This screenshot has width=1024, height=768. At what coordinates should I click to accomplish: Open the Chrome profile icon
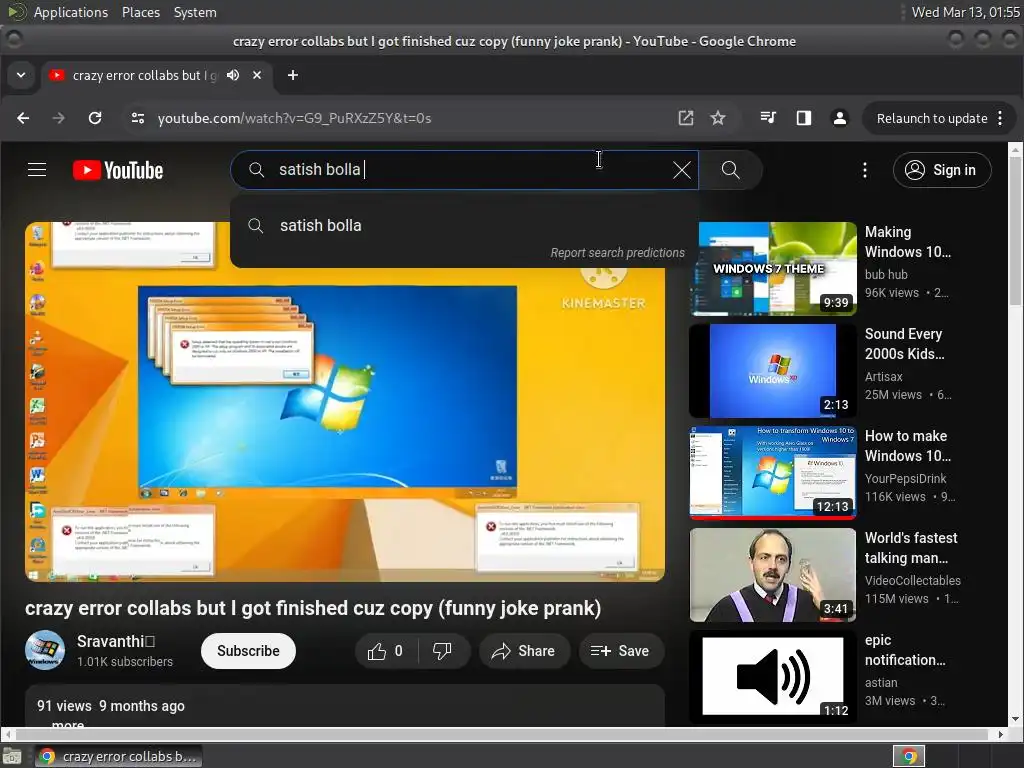[840, 118]
